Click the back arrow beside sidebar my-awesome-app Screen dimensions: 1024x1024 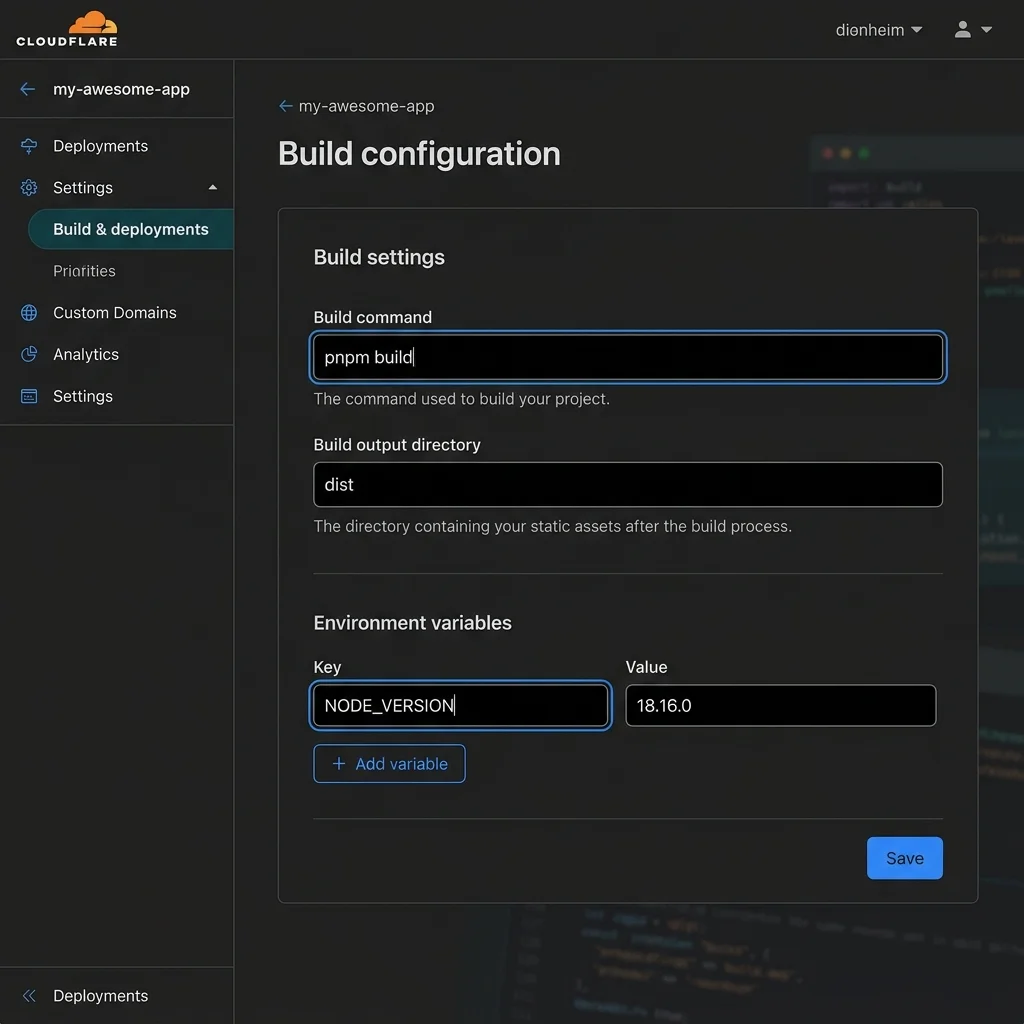(x=27, y=89)
